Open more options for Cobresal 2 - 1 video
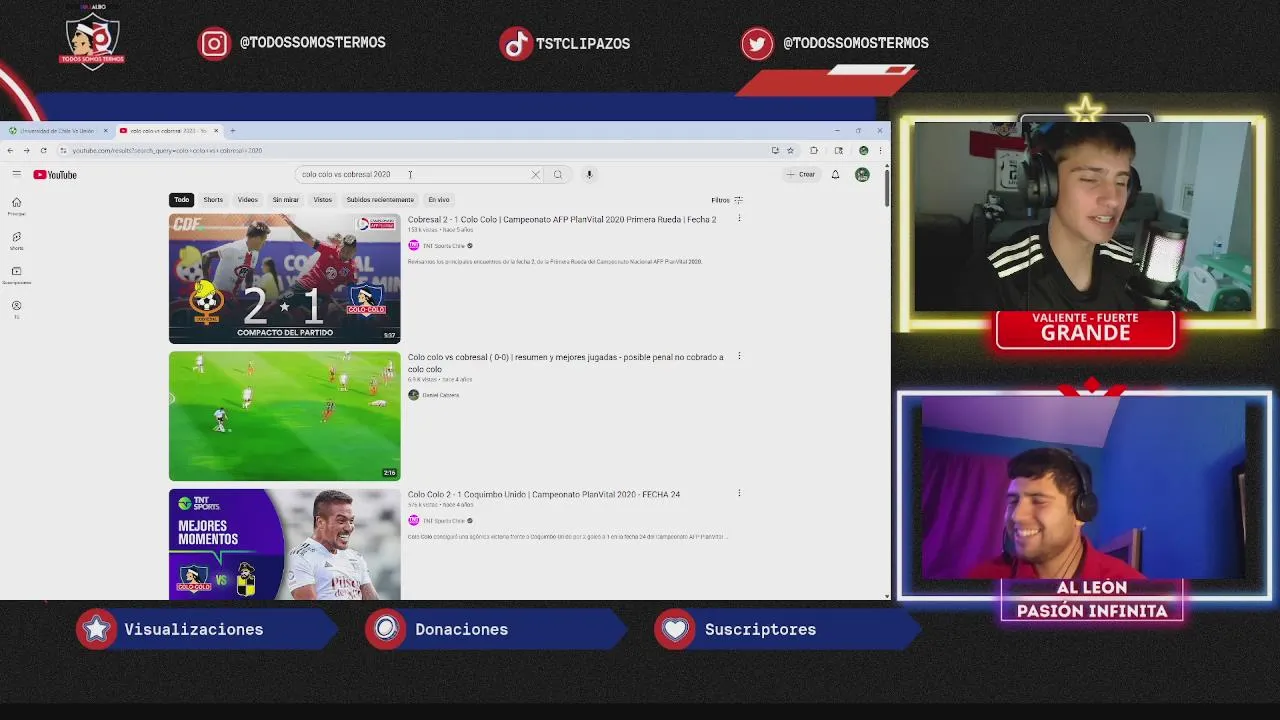The image size is (1280, 720). (x=739, y=218)
